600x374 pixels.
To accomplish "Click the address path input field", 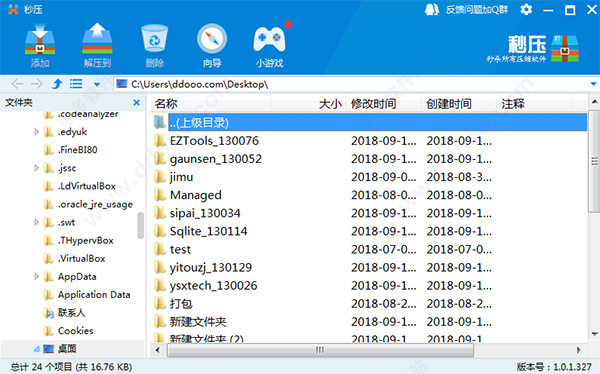I will pos(351,84).
